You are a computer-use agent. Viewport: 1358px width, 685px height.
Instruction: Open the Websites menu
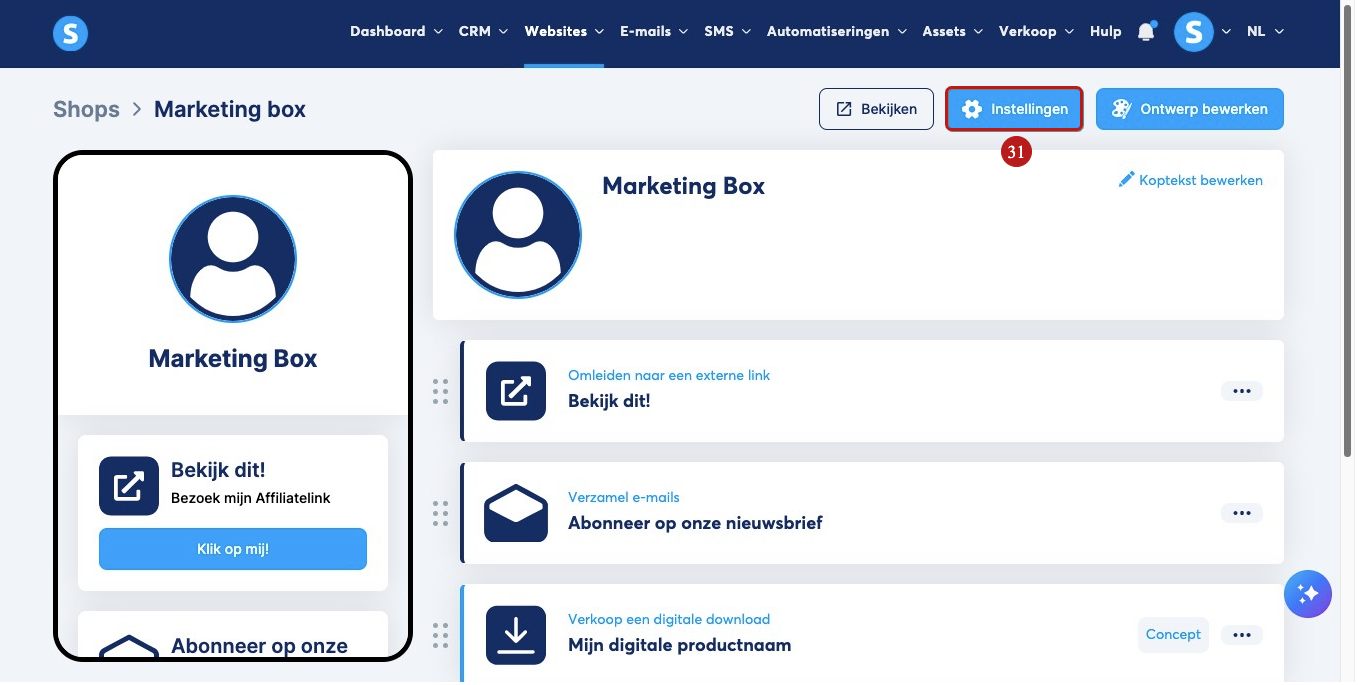pos(564,32)
